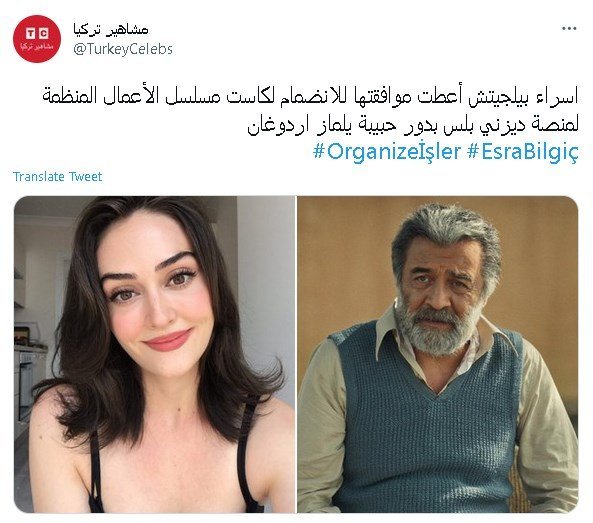The height and width of the screenshot is (523, 593).
Task: Open the TurkeyCelebs red profile avatar
Action: [37, 39]
